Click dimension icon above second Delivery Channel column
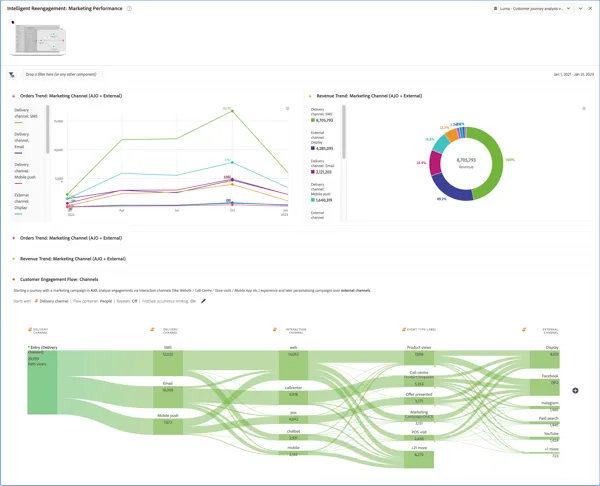 pyautogui.click(x=152, y=329)
